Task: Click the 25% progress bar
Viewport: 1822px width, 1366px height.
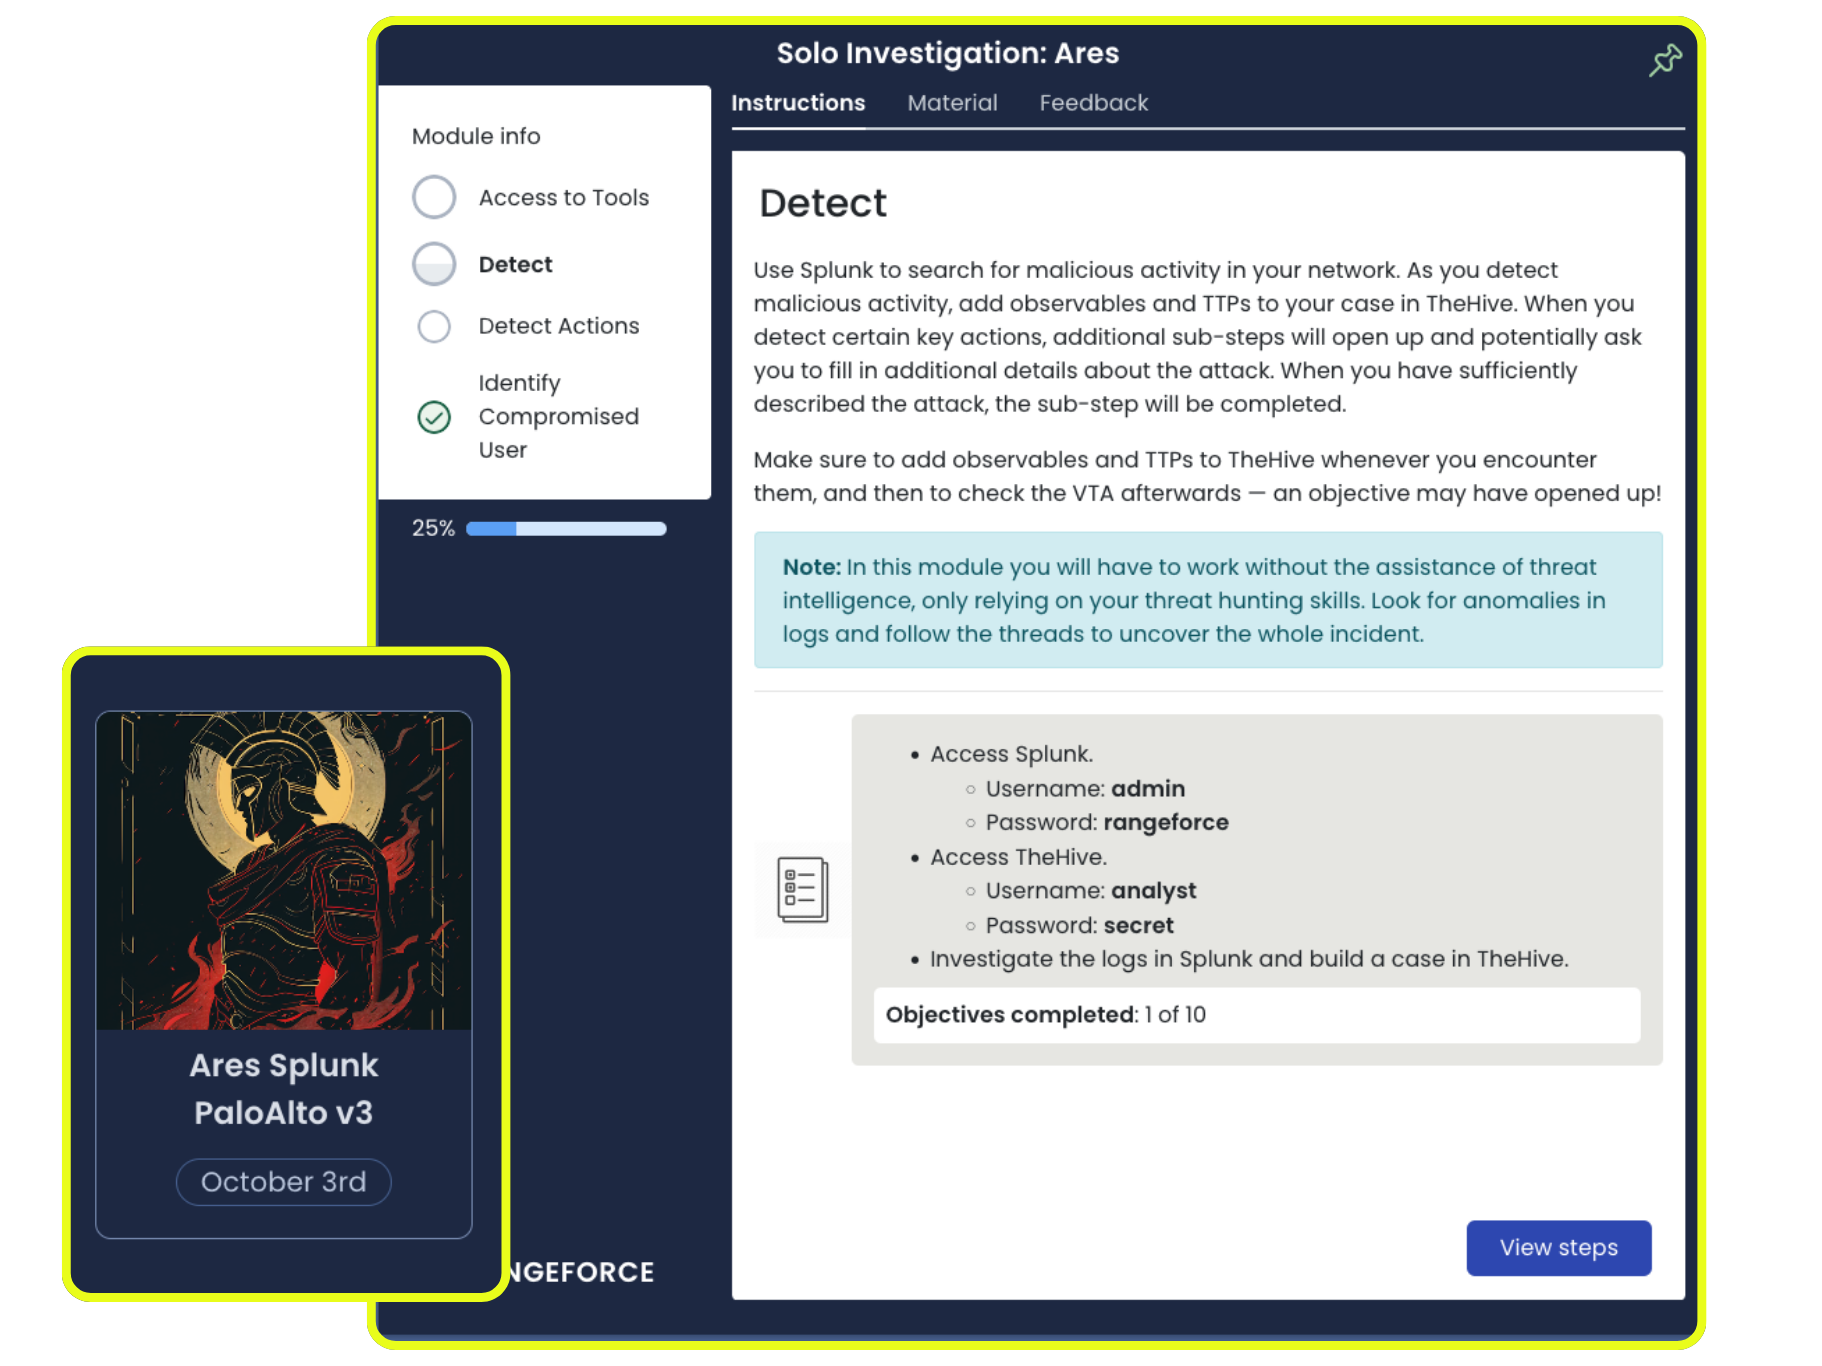Action: click(565, 528)
